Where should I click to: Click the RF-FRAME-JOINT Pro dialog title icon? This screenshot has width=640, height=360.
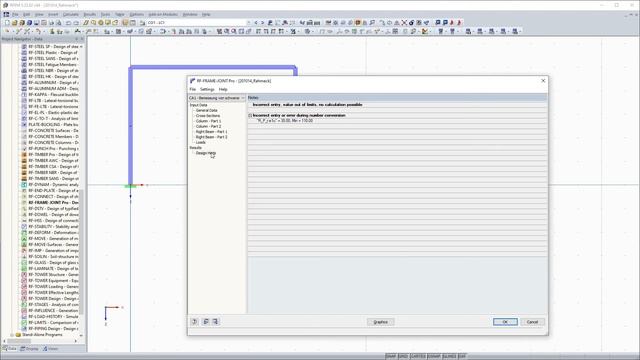click(x=193, y=81)
